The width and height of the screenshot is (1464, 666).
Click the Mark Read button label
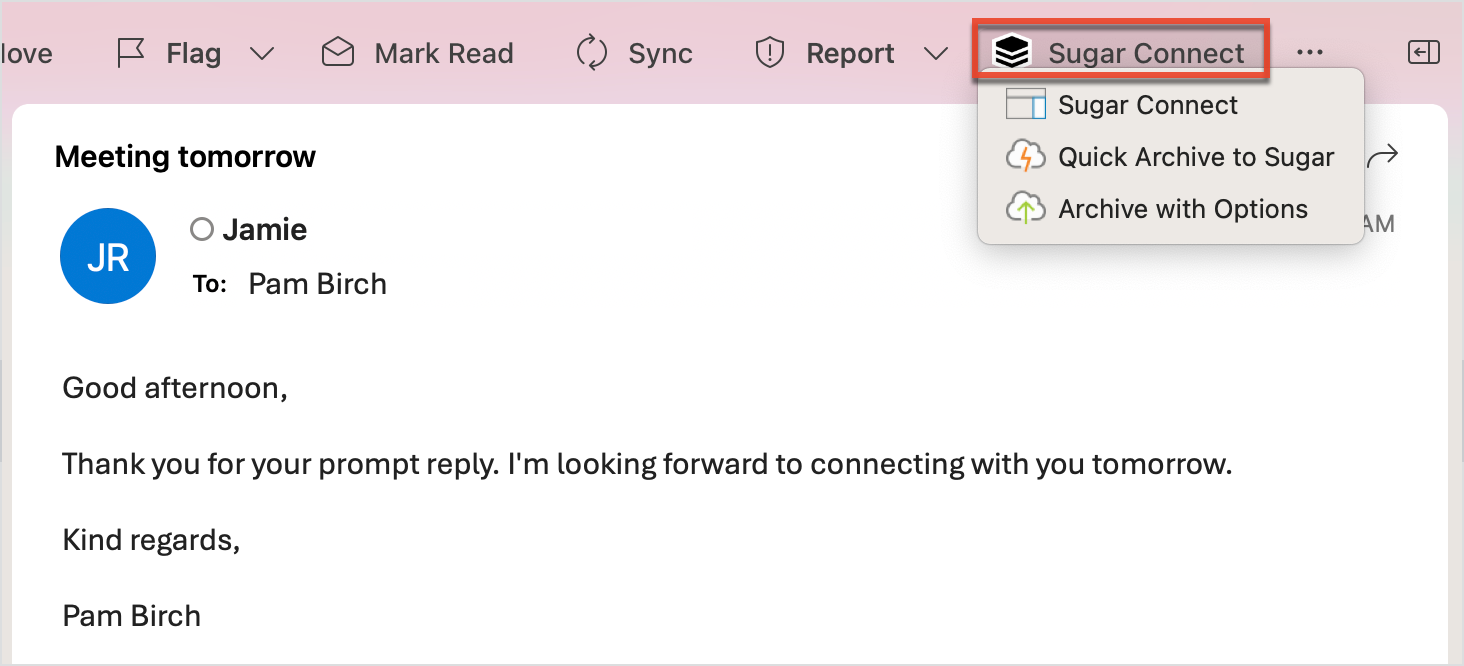point(444,53)
